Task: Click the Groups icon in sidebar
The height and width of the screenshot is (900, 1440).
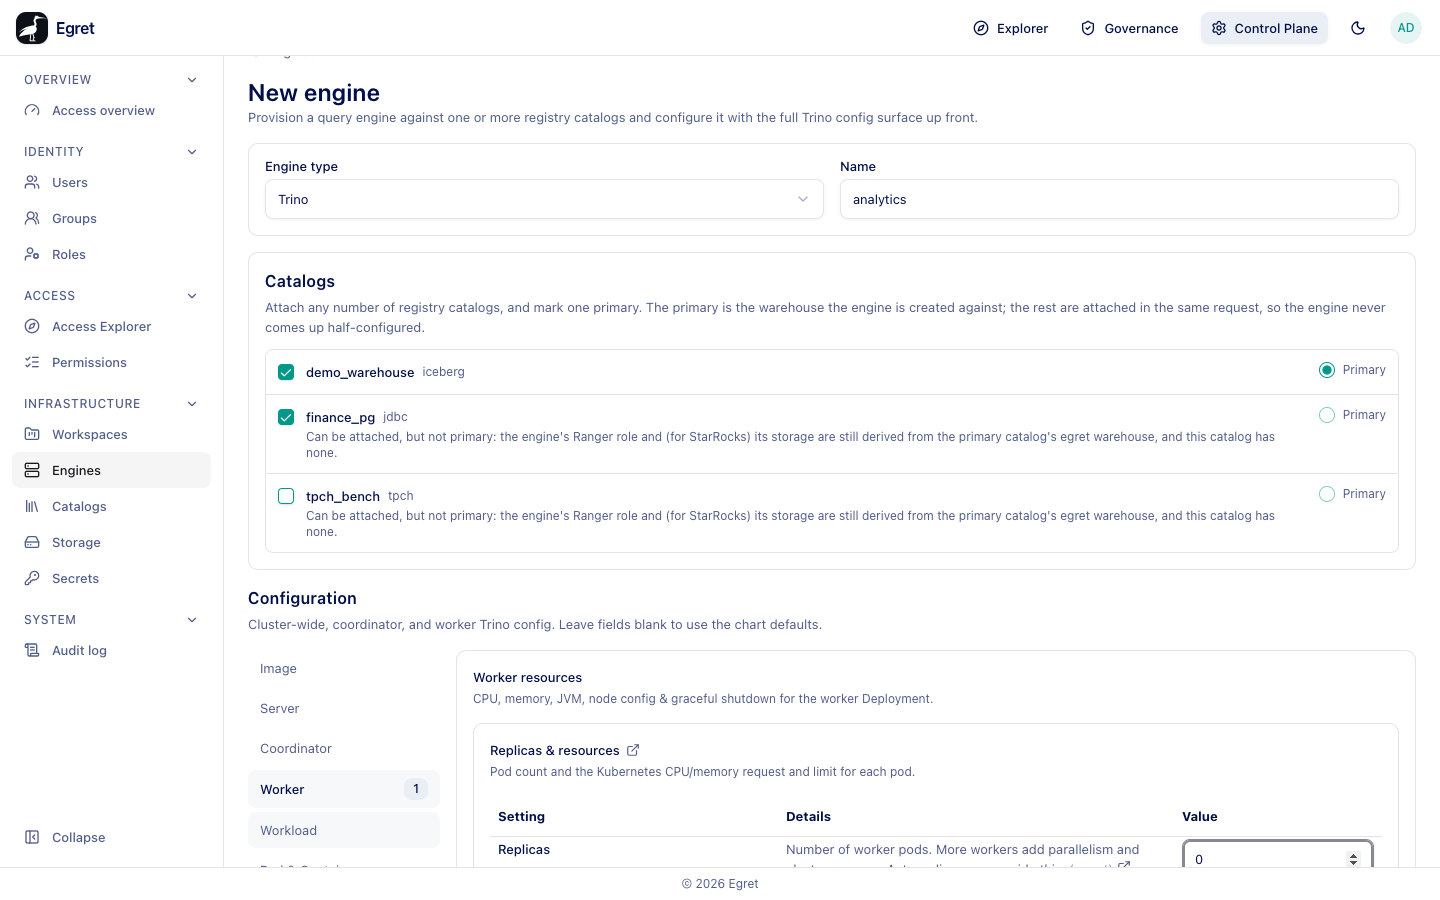Action: click(x=32, y=218)
